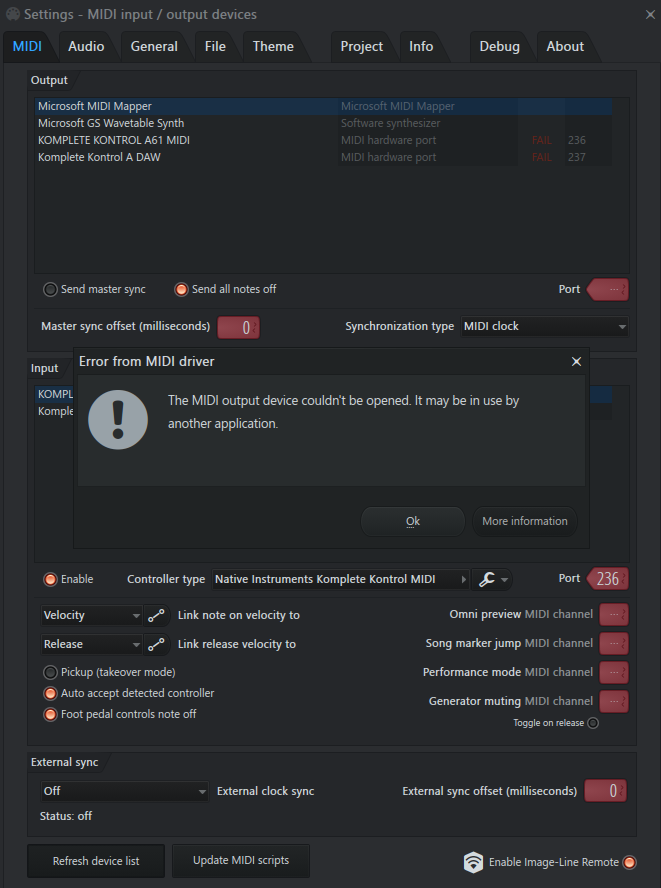The width and height of the screenshot is (661, 888).
Task: Click the velocity curve link icon
Action: click(156, 616)
